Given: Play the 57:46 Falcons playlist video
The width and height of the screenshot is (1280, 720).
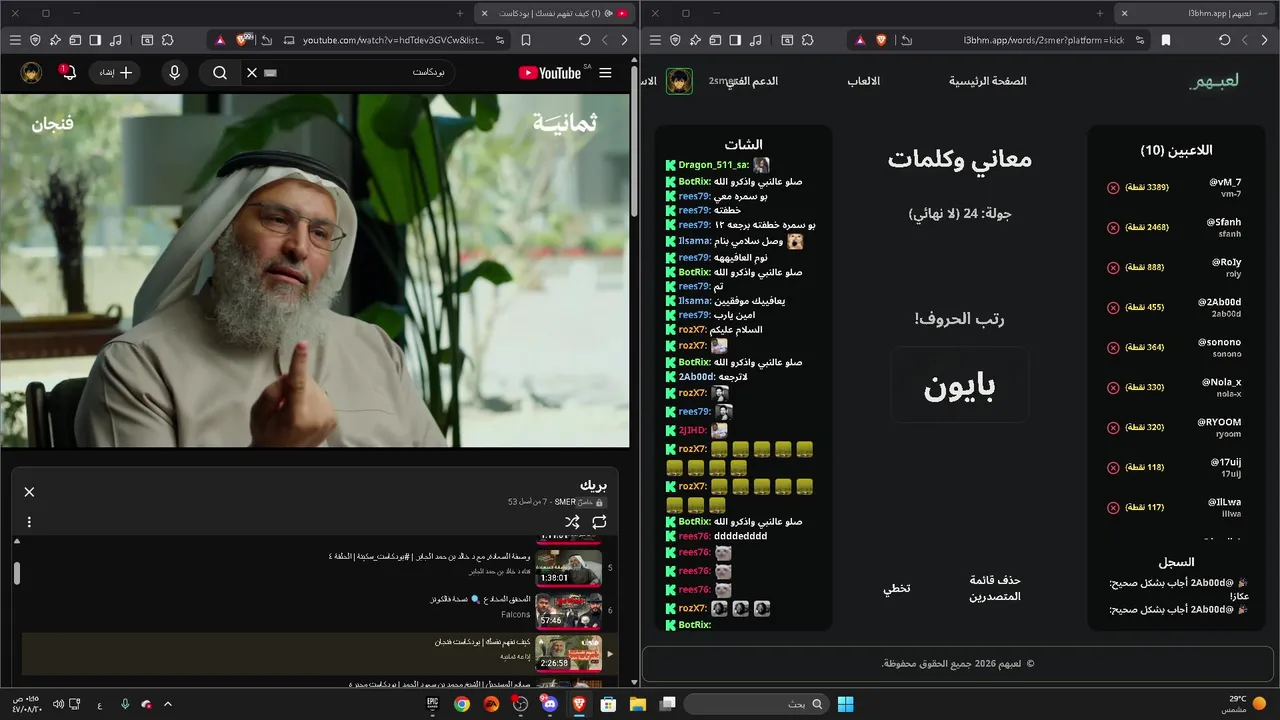Looking at the screenshot, I should [569, 610].
